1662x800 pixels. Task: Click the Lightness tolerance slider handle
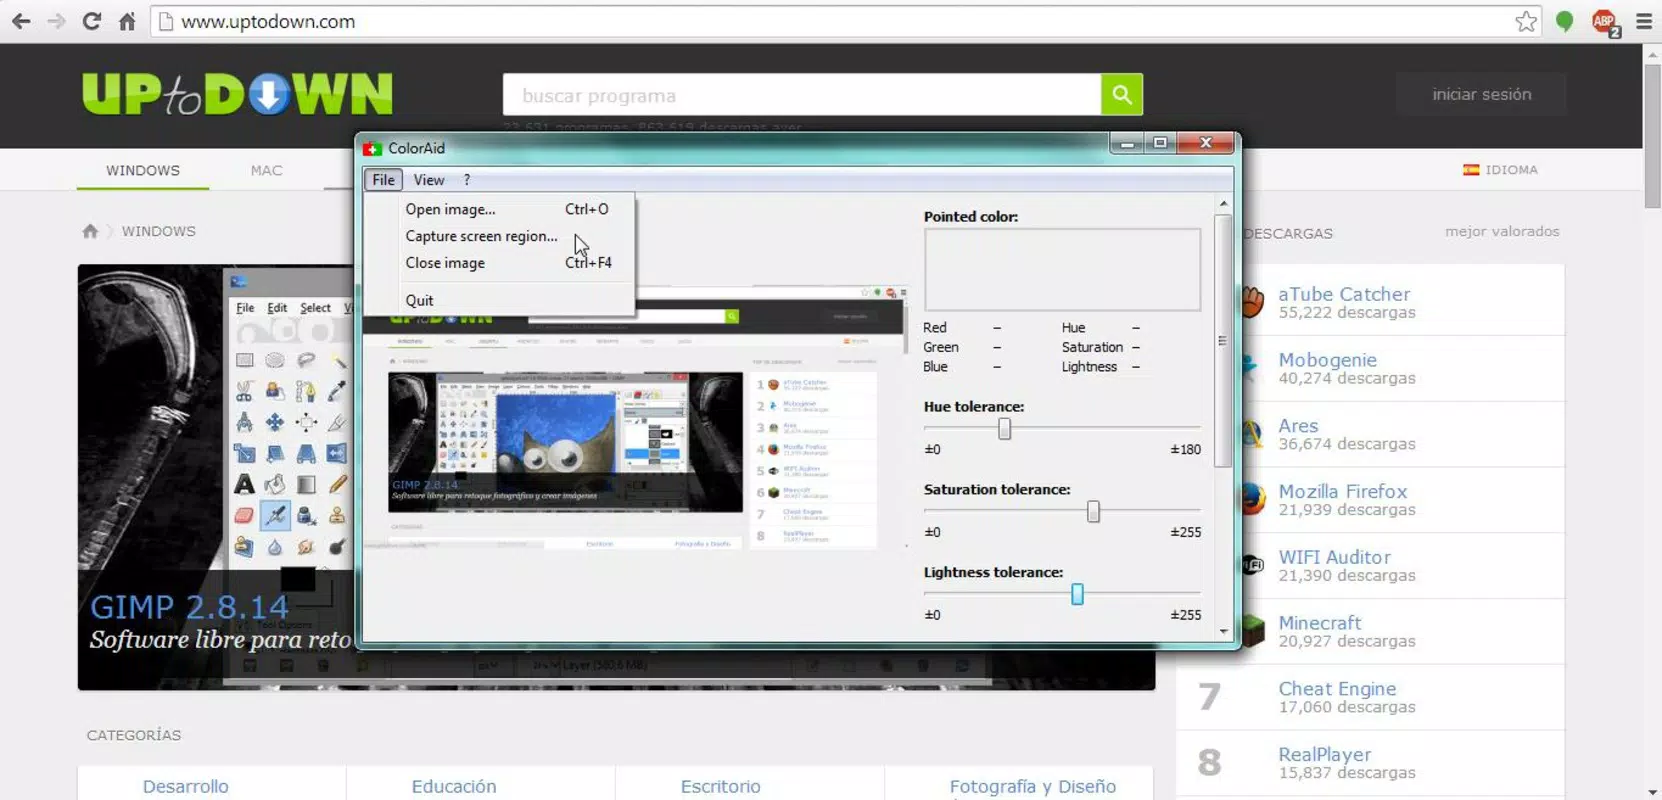(x=1077, y=595)
